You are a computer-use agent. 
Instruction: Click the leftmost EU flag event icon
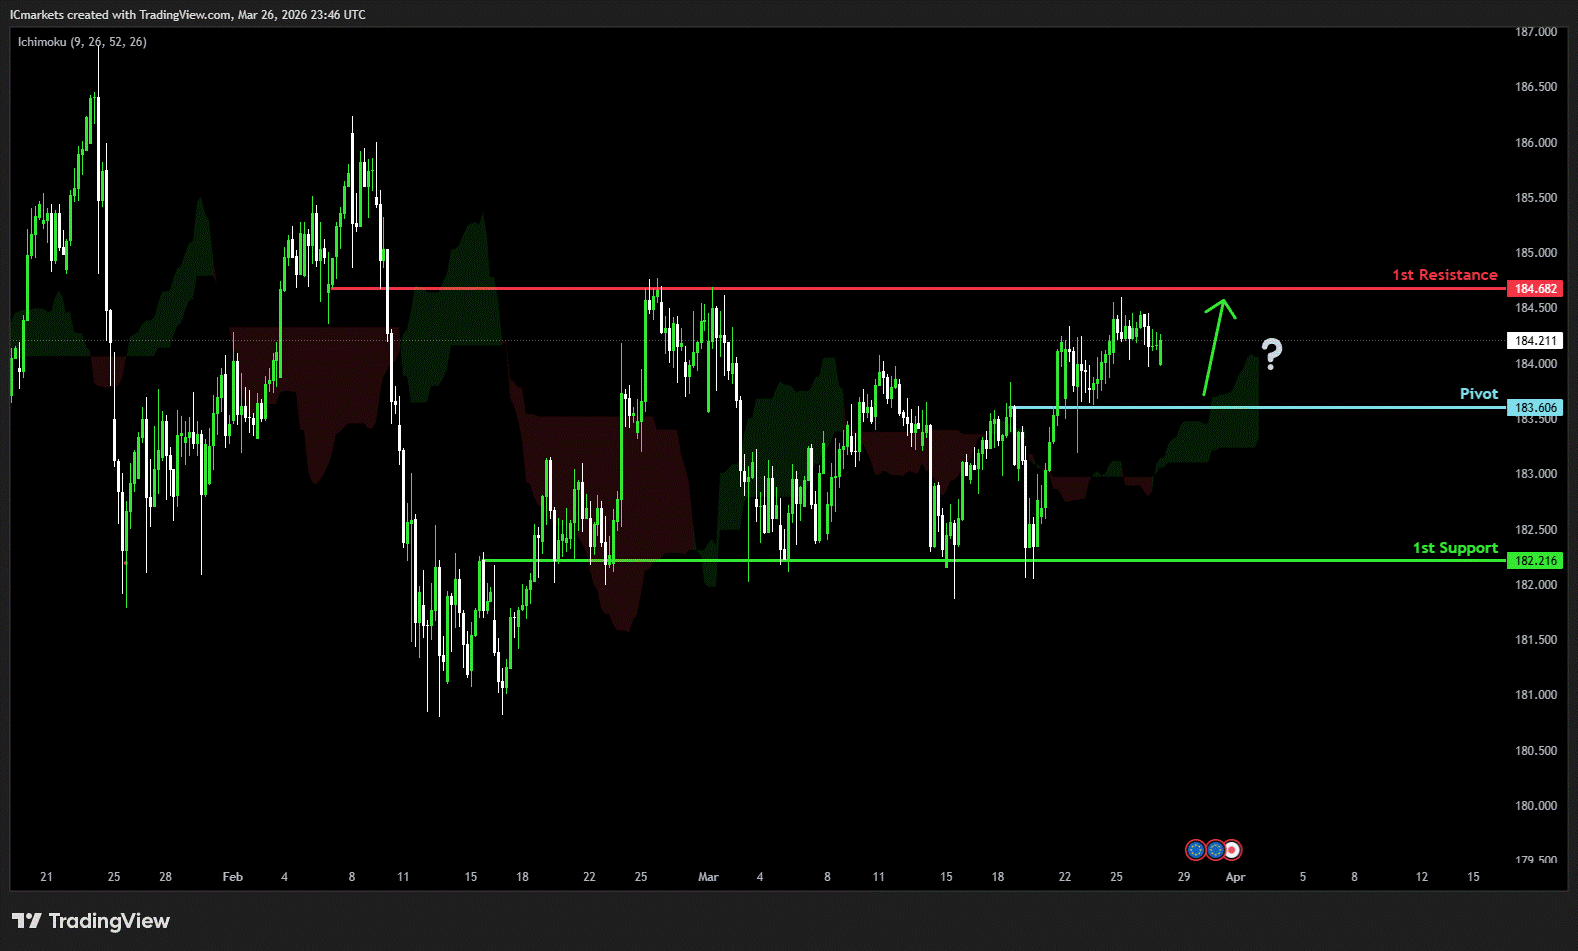(1195, 850)
